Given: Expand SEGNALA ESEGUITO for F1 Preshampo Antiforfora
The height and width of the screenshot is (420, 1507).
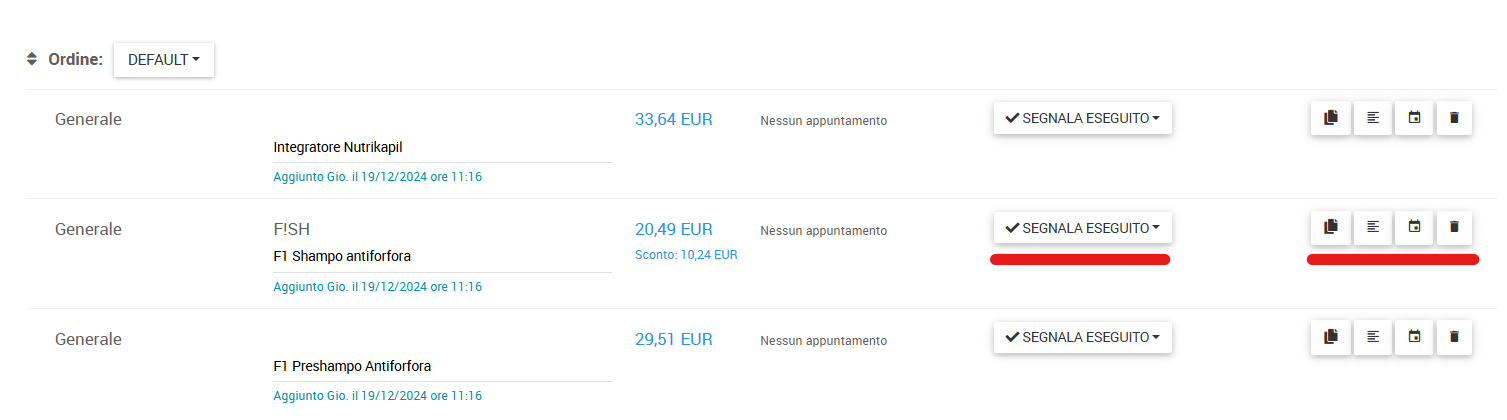Looking at the screenshot, I should click(x=1083, y=338).
